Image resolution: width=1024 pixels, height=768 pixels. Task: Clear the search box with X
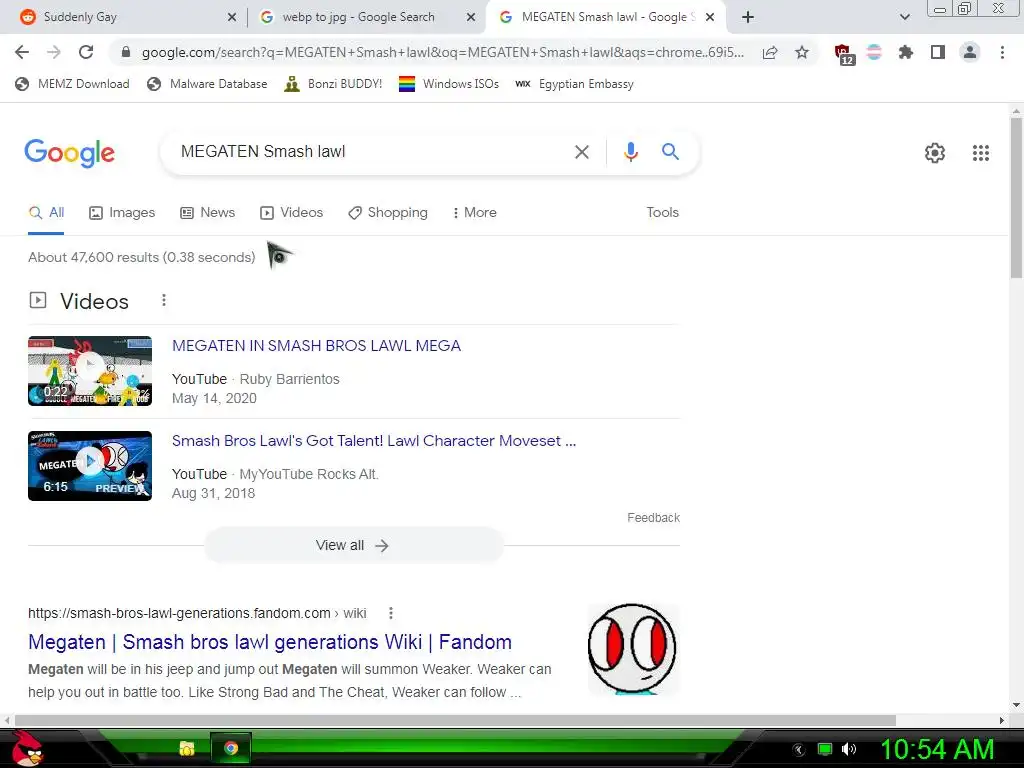tap(581, 152)
